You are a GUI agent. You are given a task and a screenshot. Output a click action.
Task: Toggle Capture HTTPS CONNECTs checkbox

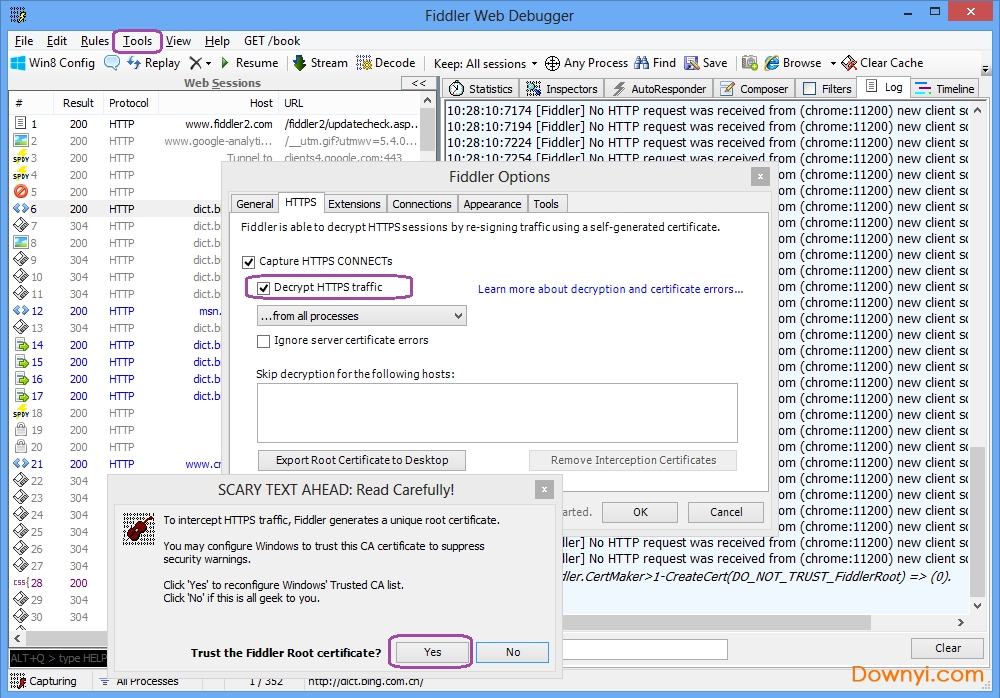(x=249, y=262)
